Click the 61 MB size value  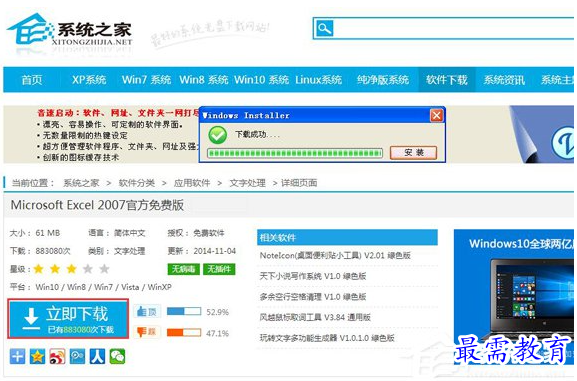[x=47, y=233]
